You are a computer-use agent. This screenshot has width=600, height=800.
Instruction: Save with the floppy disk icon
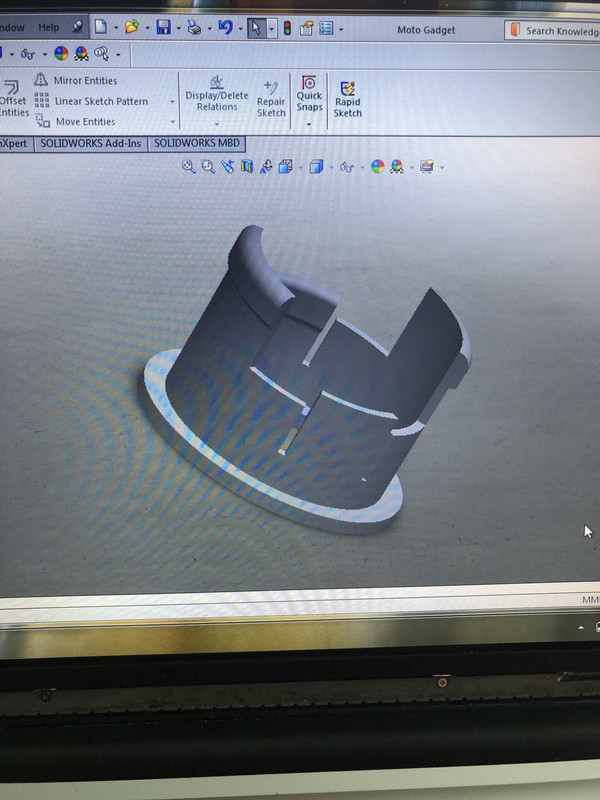163,28
